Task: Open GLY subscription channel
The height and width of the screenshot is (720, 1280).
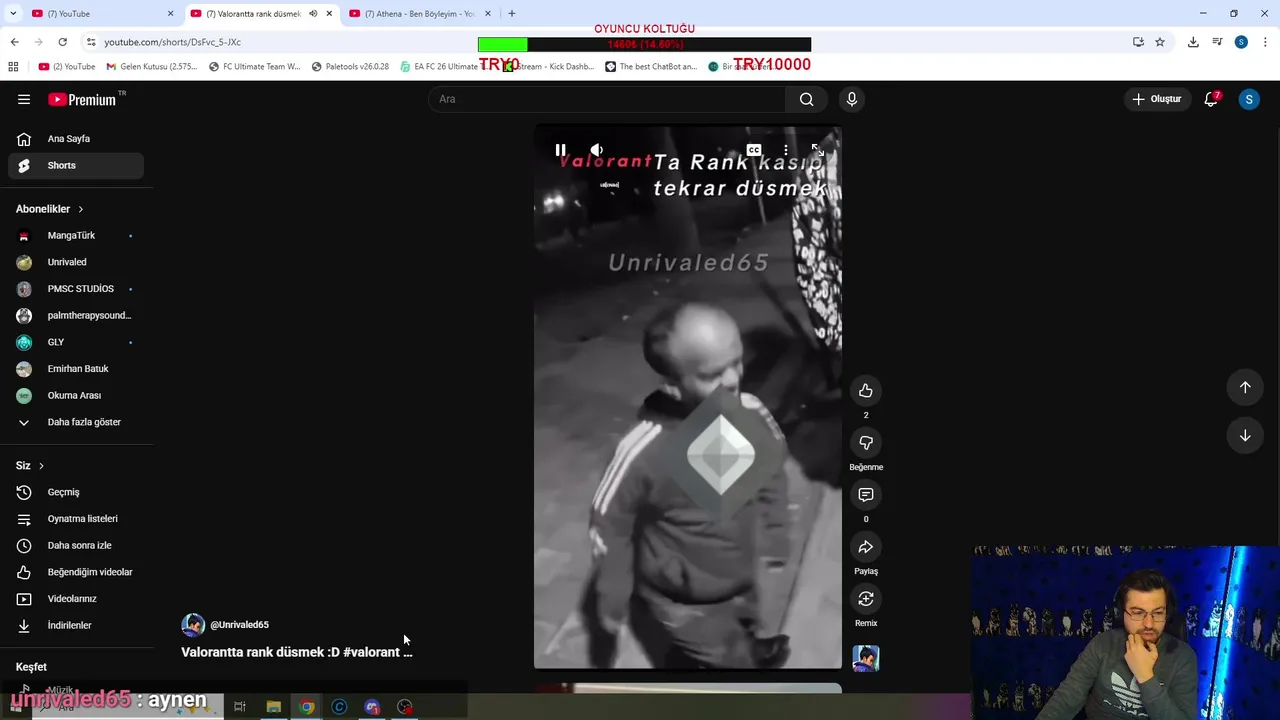Action: pyautogui.click(x=76, y=342)
